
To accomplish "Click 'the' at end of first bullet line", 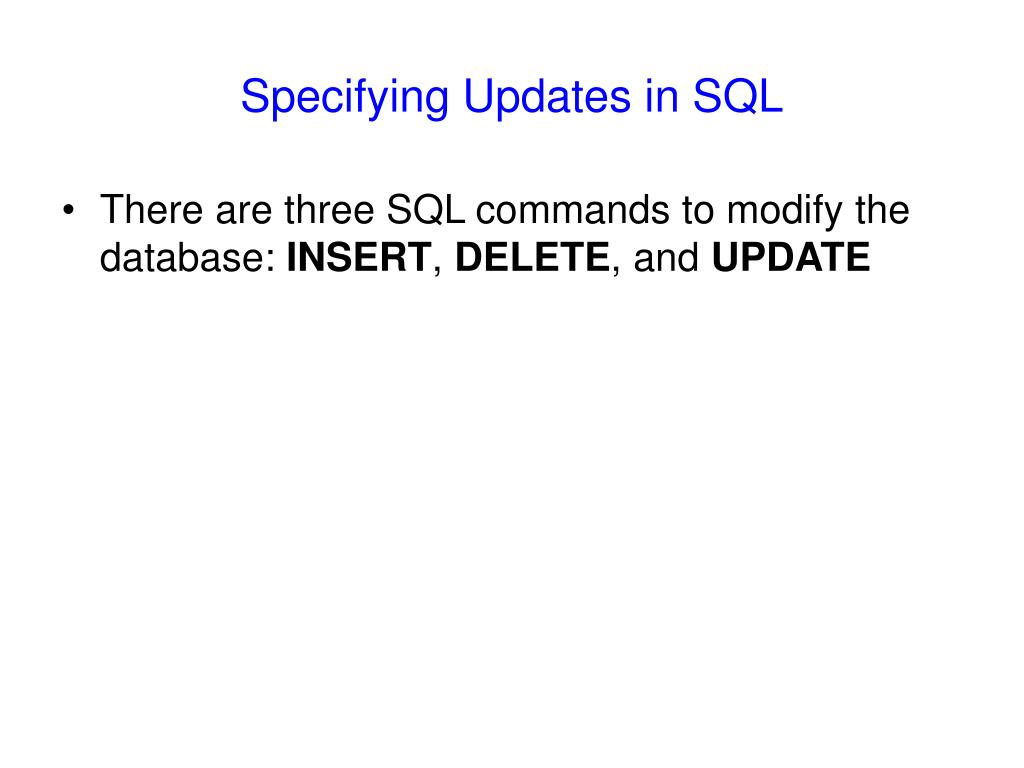I will coord(882,210).
